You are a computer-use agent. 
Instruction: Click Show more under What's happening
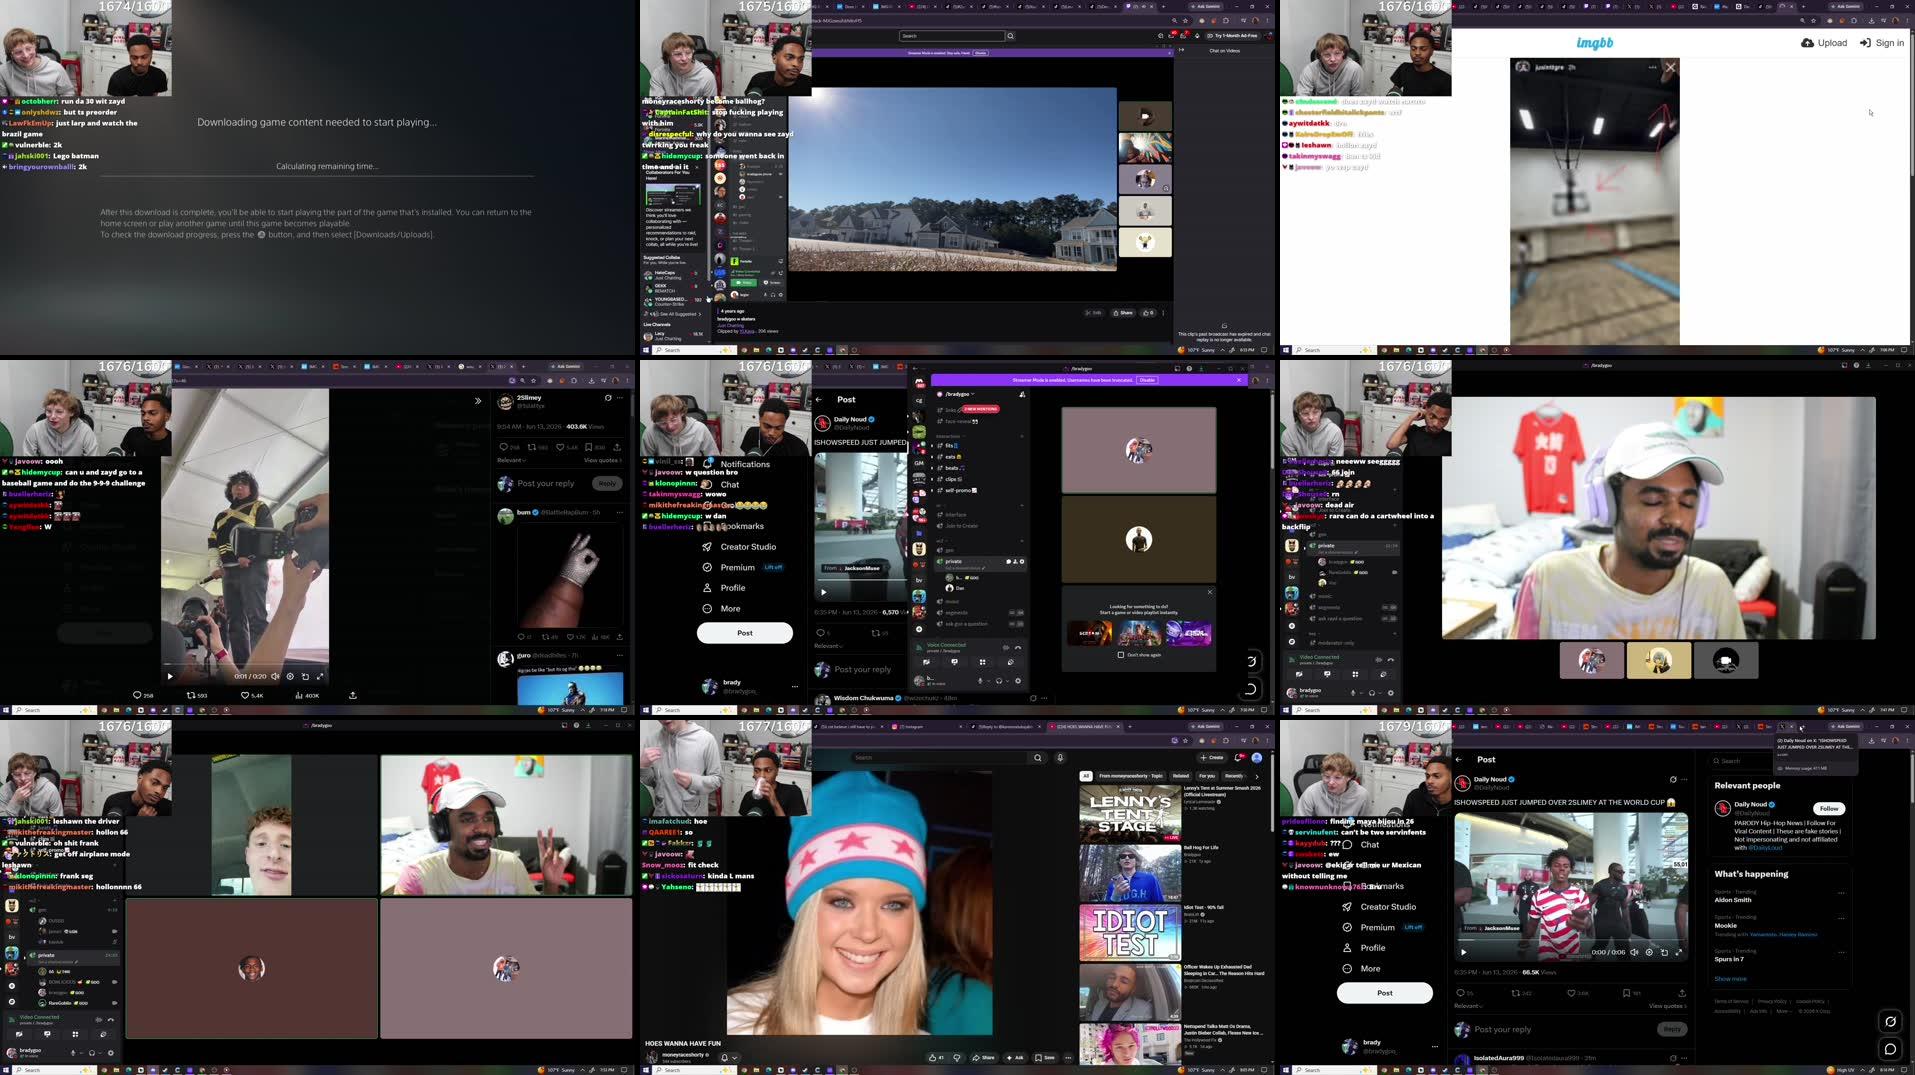click(x=1730, y=979)
